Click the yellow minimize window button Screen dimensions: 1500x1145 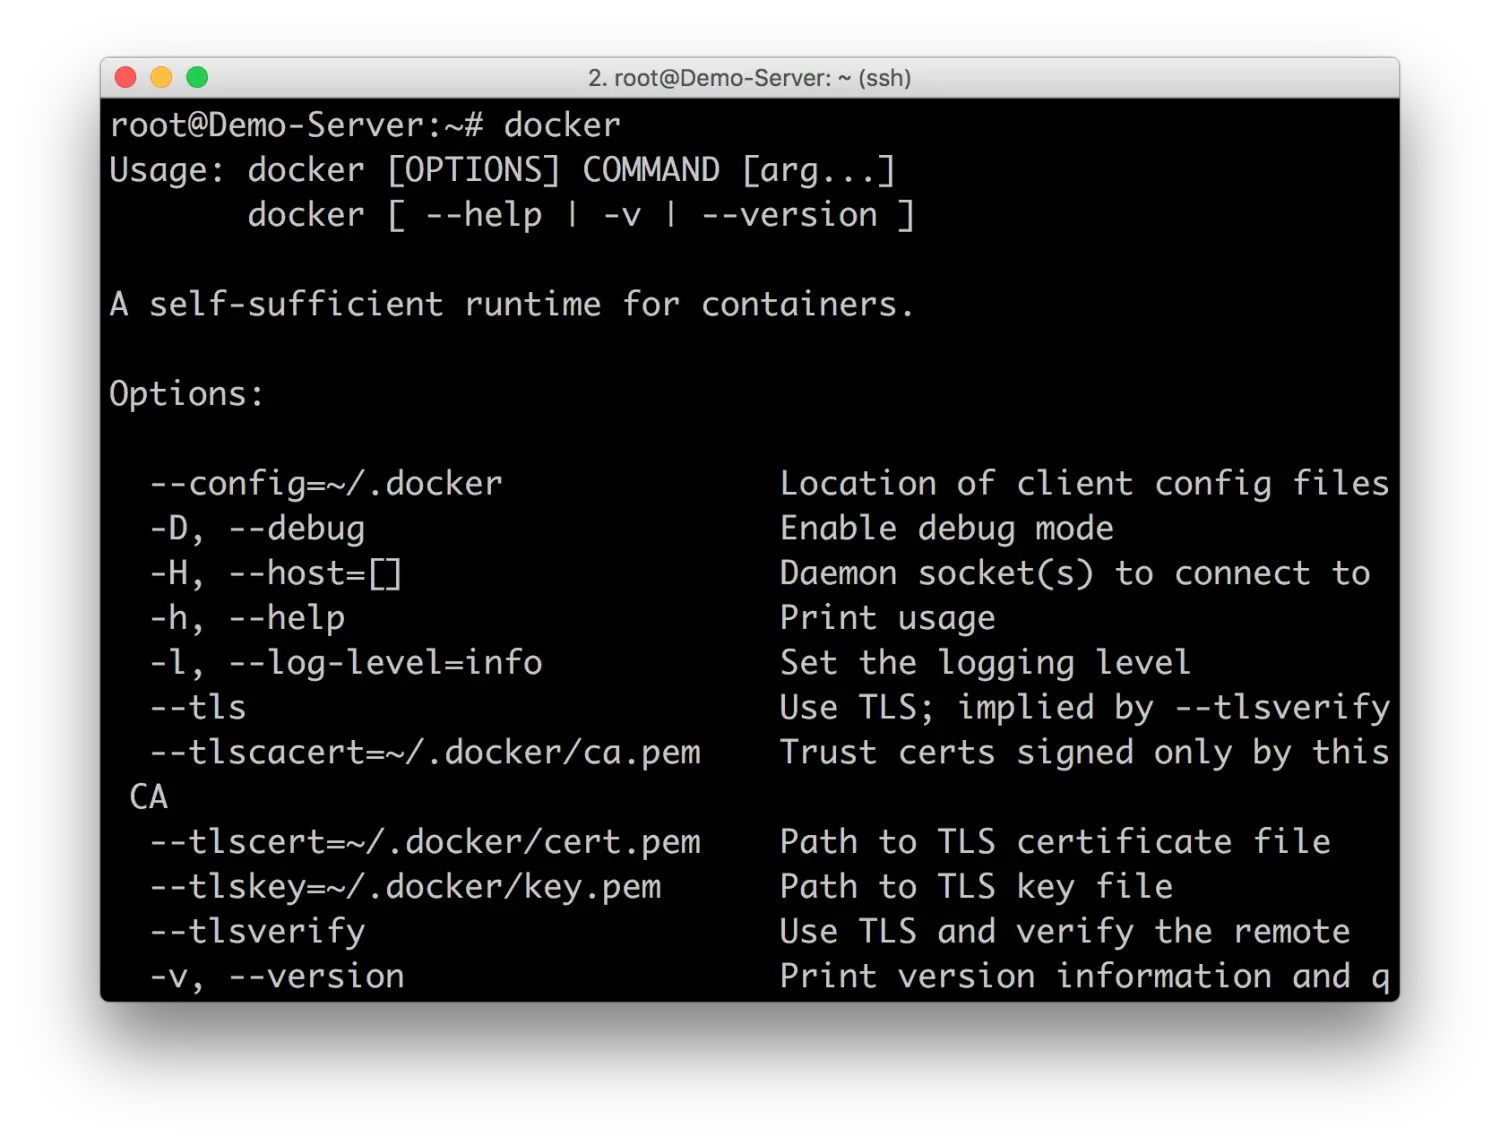point(161,77)
